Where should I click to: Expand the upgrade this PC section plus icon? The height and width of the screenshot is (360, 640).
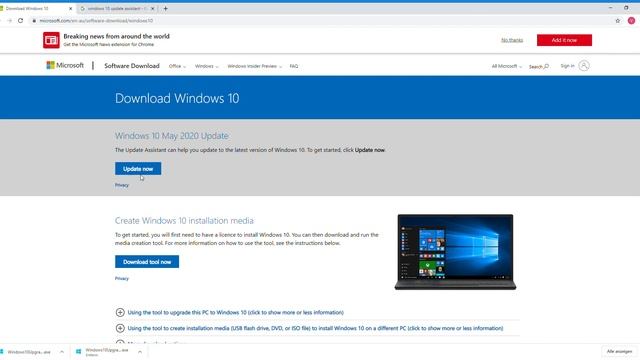tap(120, 312)
